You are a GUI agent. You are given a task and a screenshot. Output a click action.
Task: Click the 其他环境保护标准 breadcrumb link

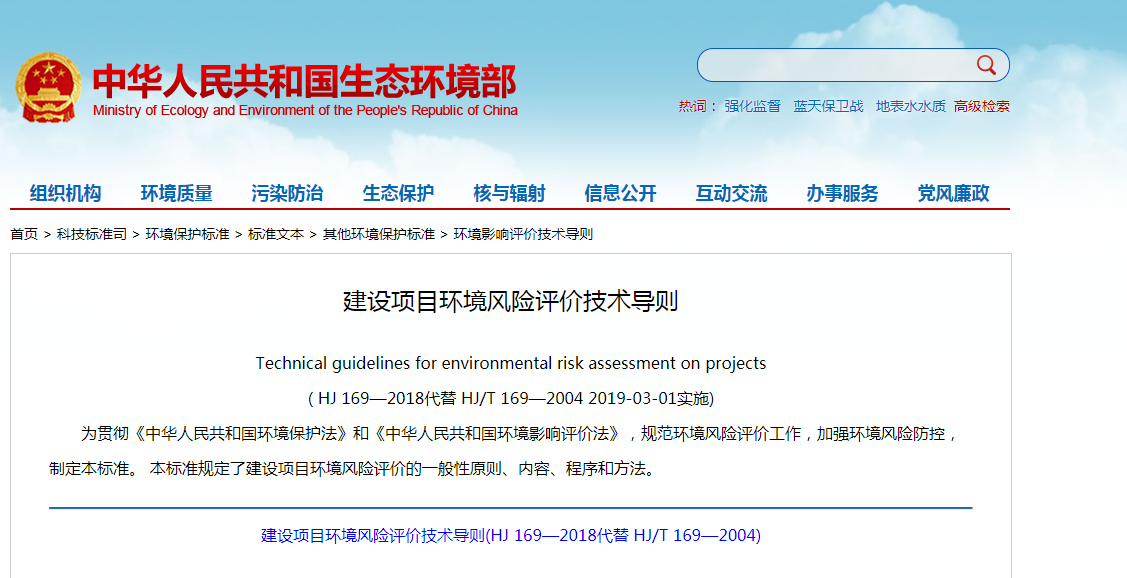[x=378, y=234]
